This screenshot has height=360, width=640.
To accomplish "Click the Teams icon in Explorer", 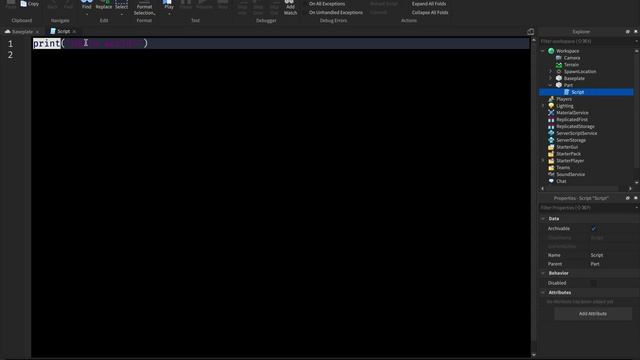I will click(551, 168).
